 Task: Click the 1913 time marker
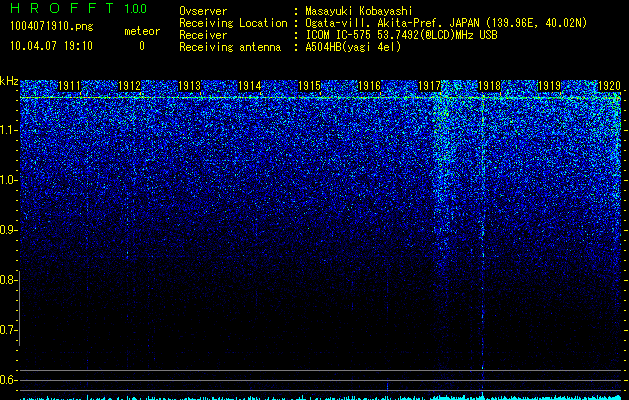click(x=189, y=86)
